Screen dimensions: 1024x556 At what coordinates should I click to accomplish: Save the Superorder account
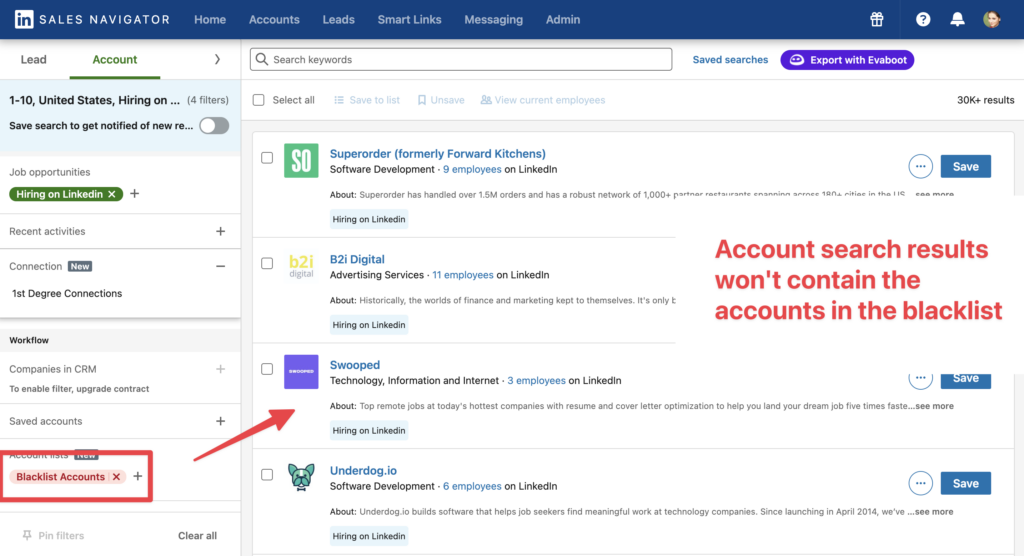pos(965,167)
